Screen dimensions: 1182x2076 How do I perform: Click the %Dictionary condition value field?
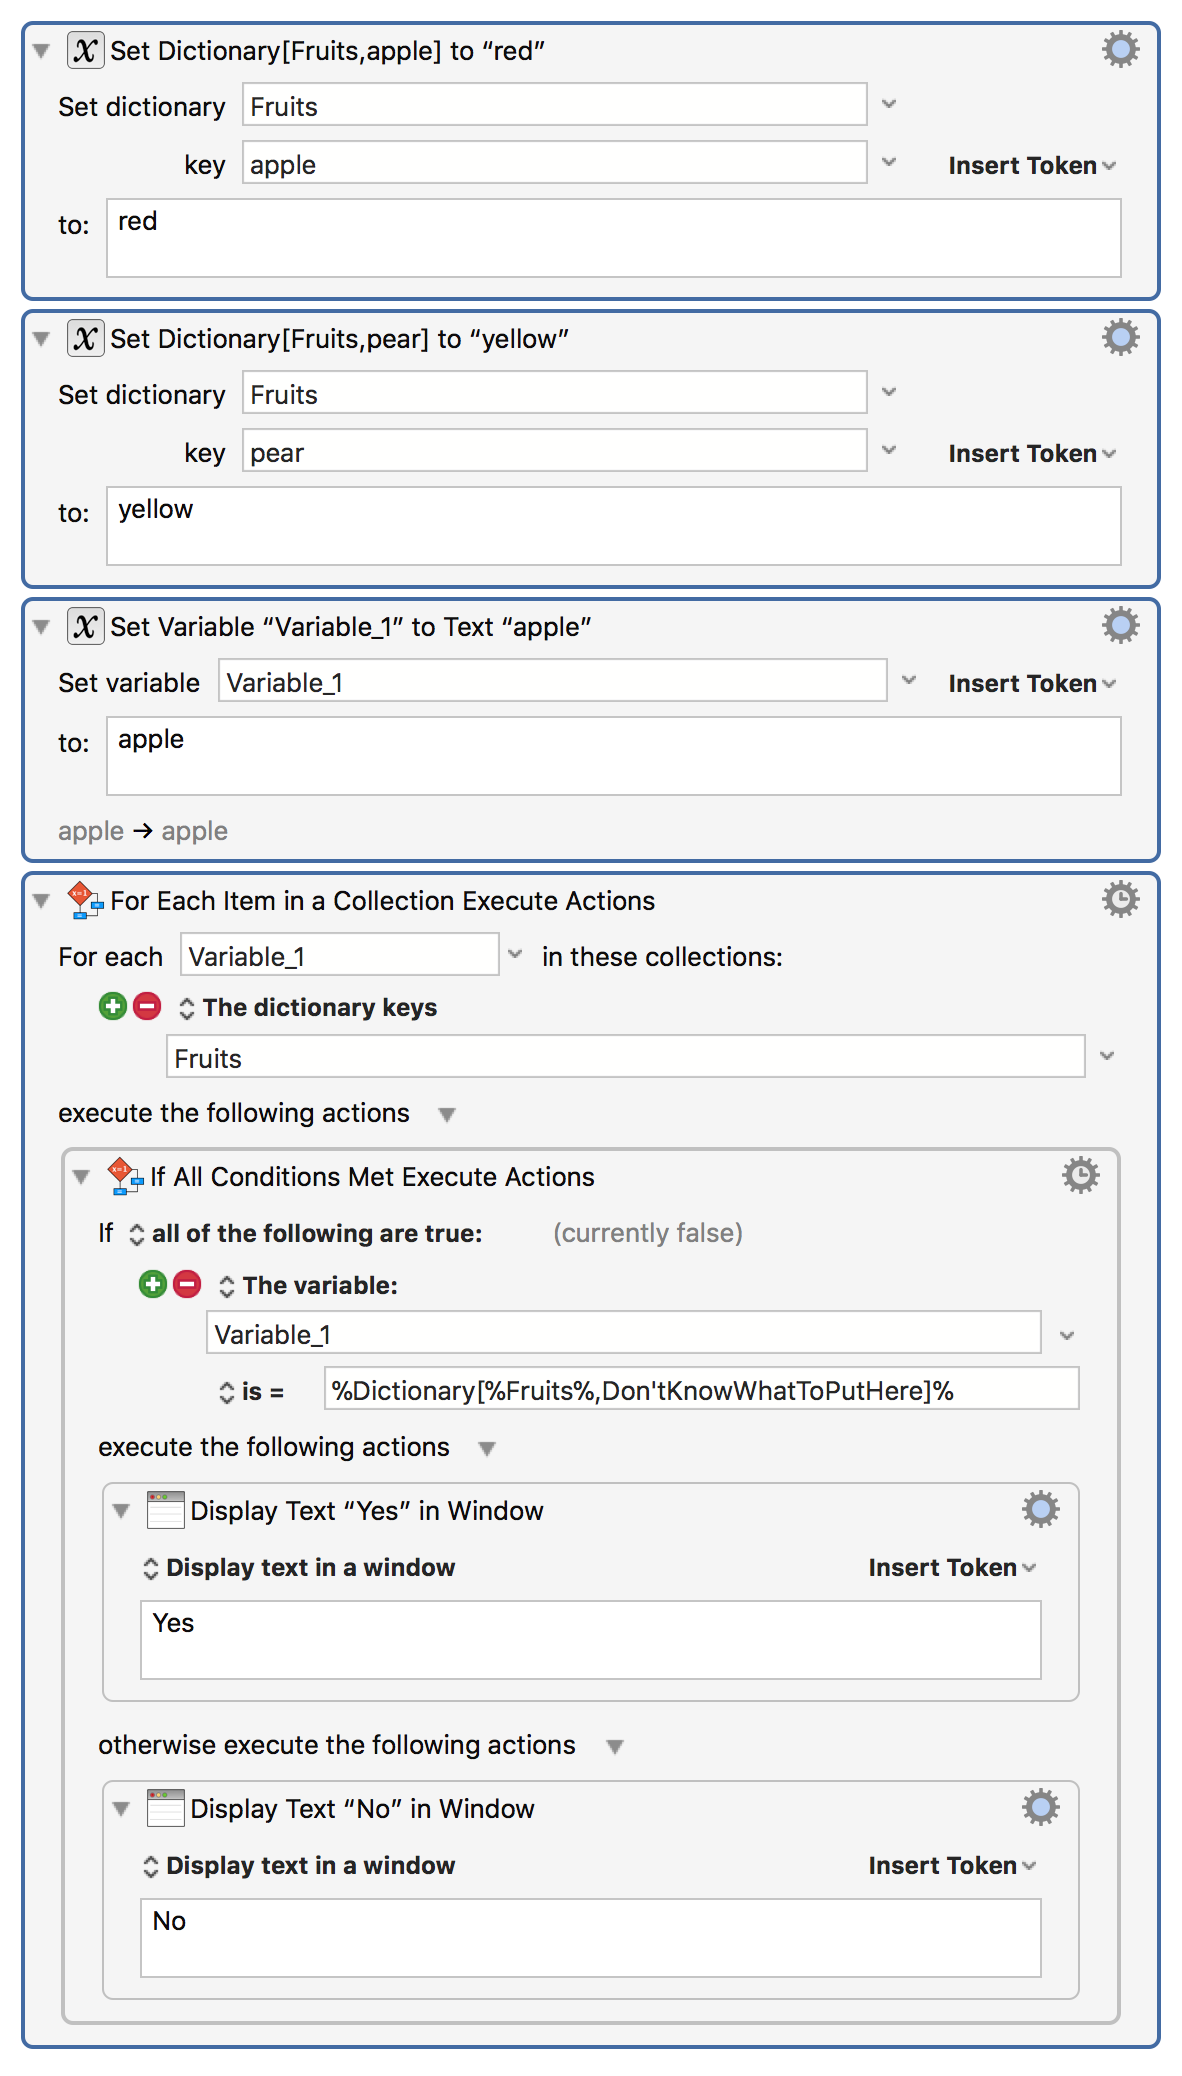point(701,1389)
